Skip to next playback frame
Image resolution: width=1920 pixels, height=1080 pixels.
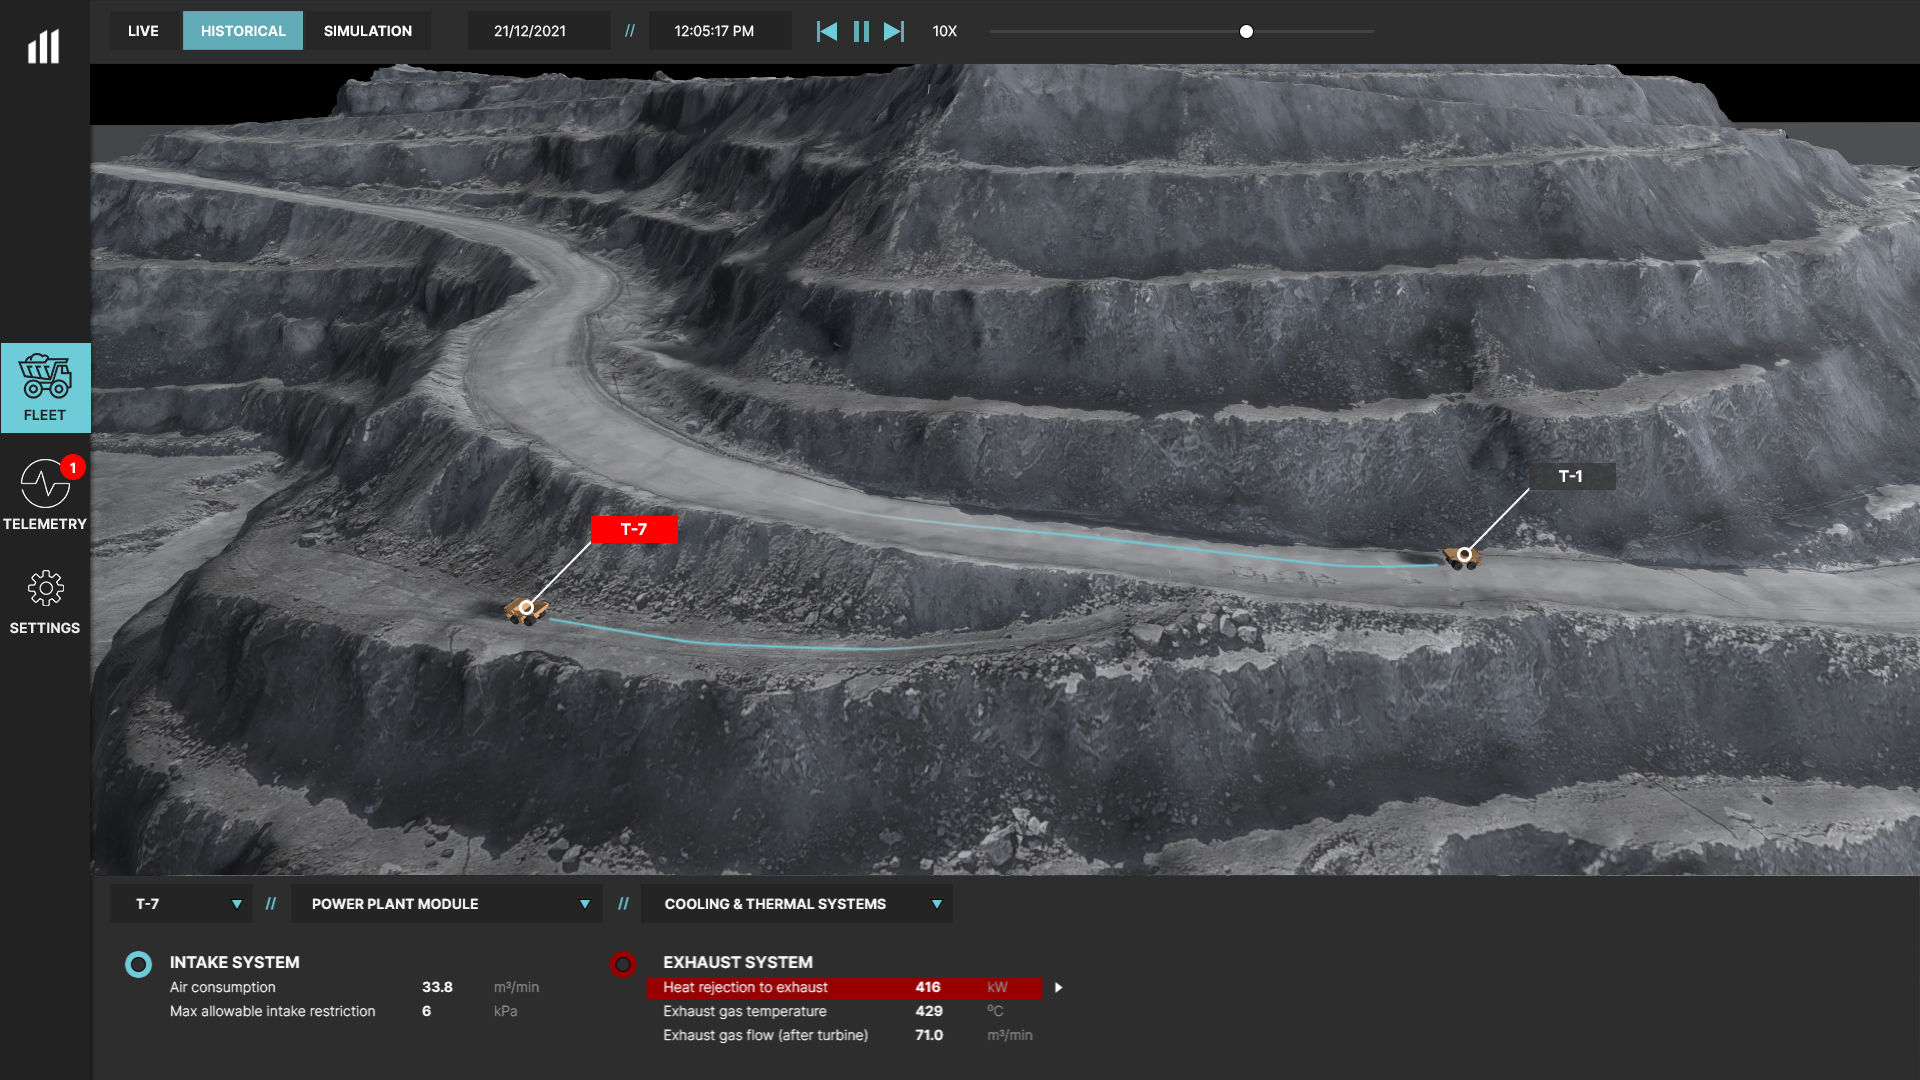pyautogui.click(x=894, y=31)
